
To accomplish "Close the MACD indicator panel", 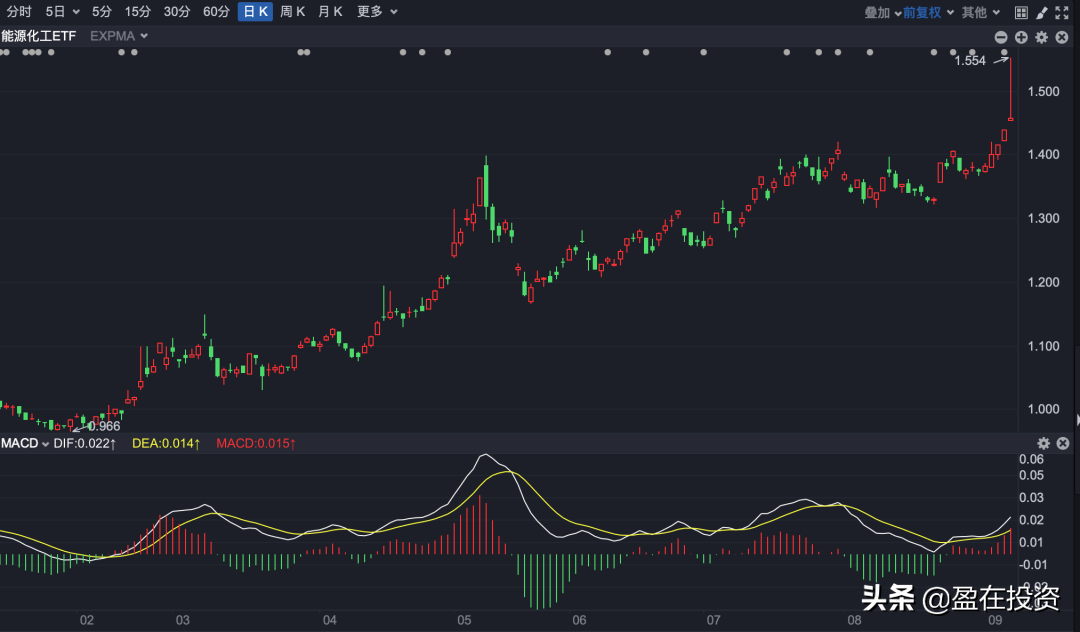I will (x=1062, y=443).
